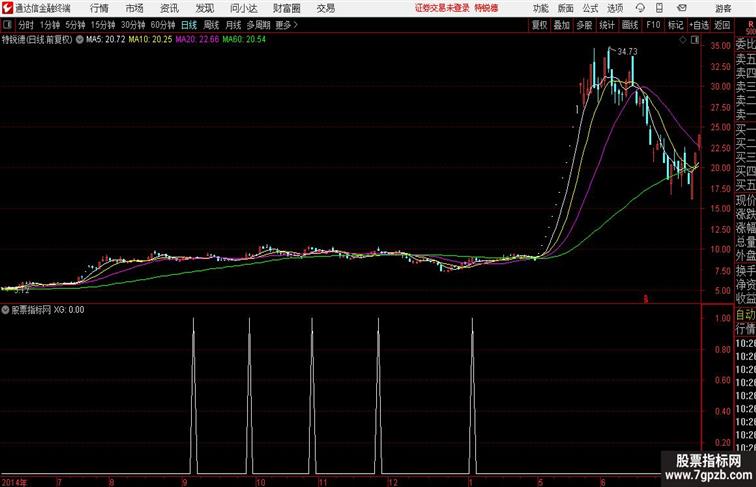Click the 特锐德(日线 前复权) chart title
Screen dimensions: 756x487
[x=37, y=40]
